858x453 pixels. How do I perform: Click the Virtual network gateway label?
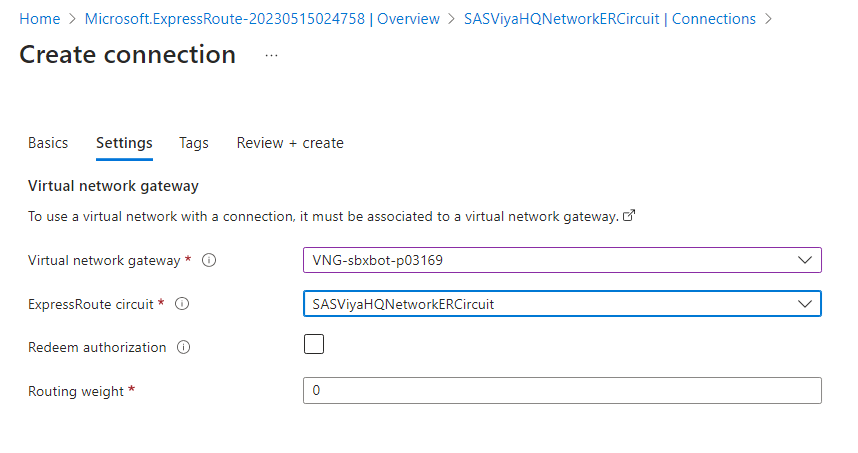pos(105,261)
